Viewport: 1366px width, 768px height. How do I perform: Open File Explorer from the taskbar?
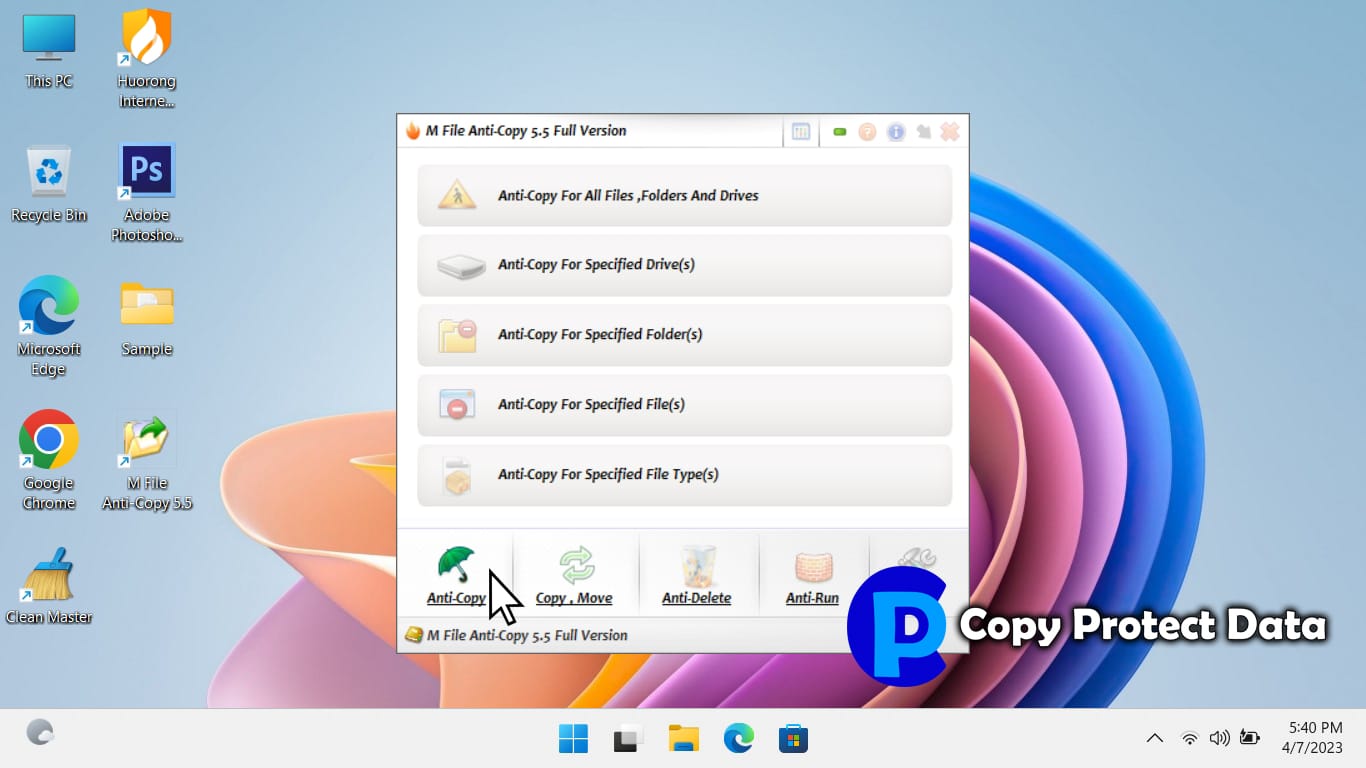683,739
